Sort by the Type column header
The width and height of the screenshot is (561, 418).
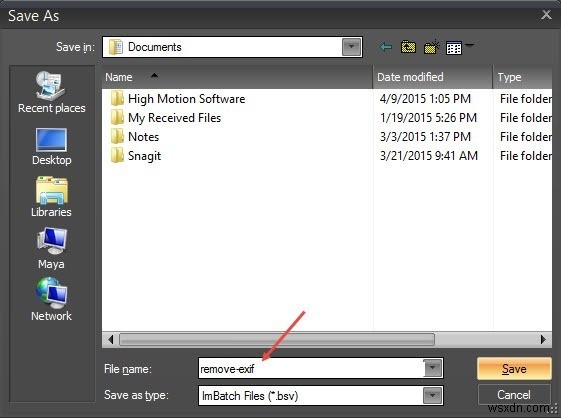(x=523, y=77)
